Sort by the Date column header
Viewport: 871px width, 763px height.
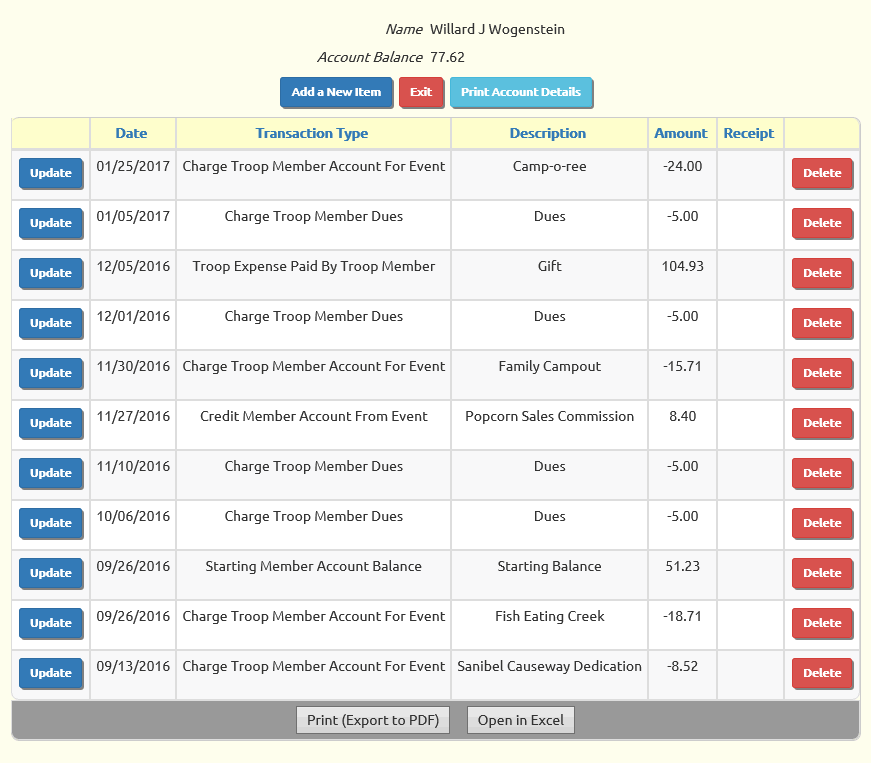[131, 133]
